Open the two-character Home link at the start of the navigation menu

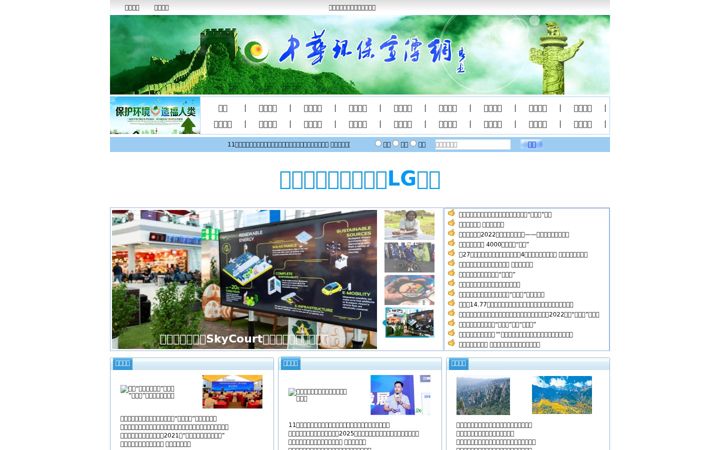click(x=223, y=108)
